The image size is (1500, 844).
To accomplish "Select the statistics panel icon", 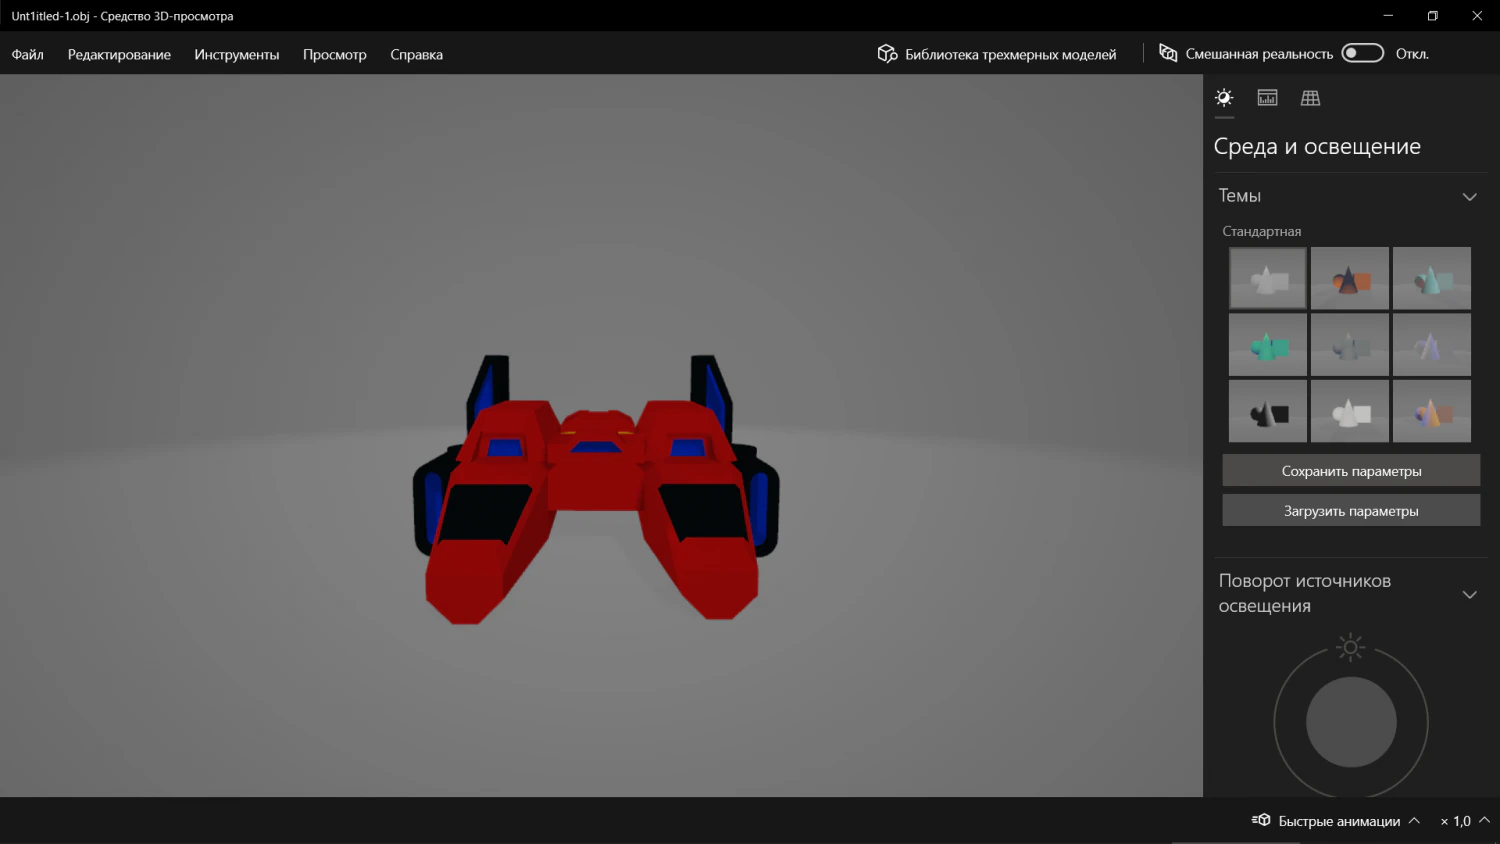I will coord(1267,97).
